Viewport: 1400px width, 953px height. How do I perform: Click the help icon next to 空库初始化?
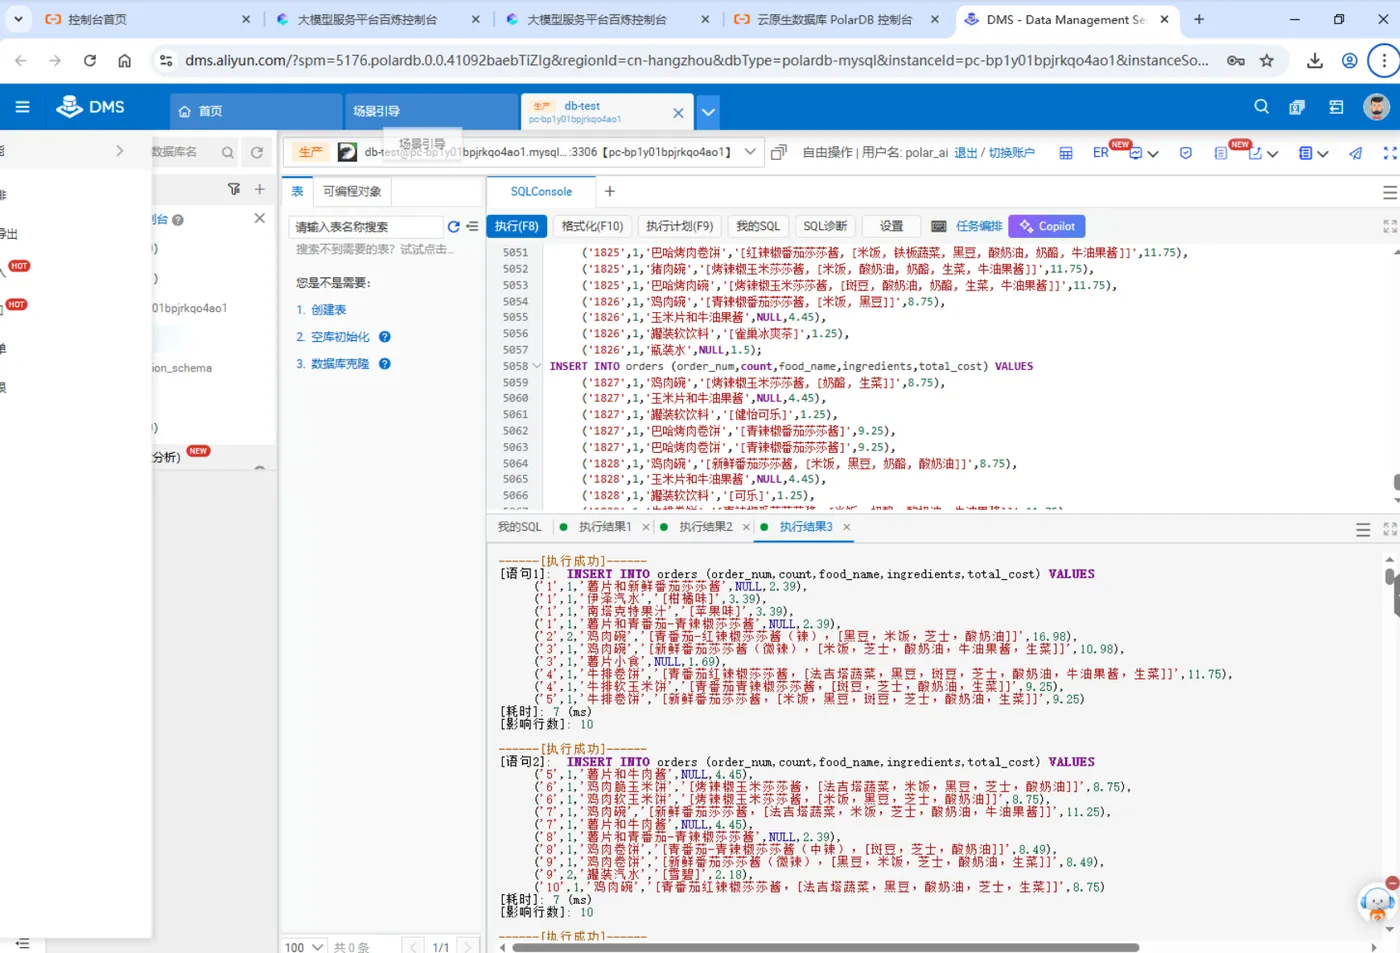tap(385, 337)
